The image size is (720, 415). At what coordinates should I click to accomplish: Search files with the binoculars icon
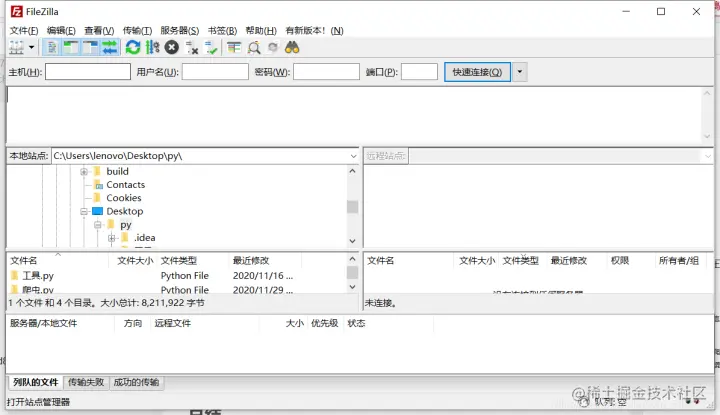click(292, 47)
